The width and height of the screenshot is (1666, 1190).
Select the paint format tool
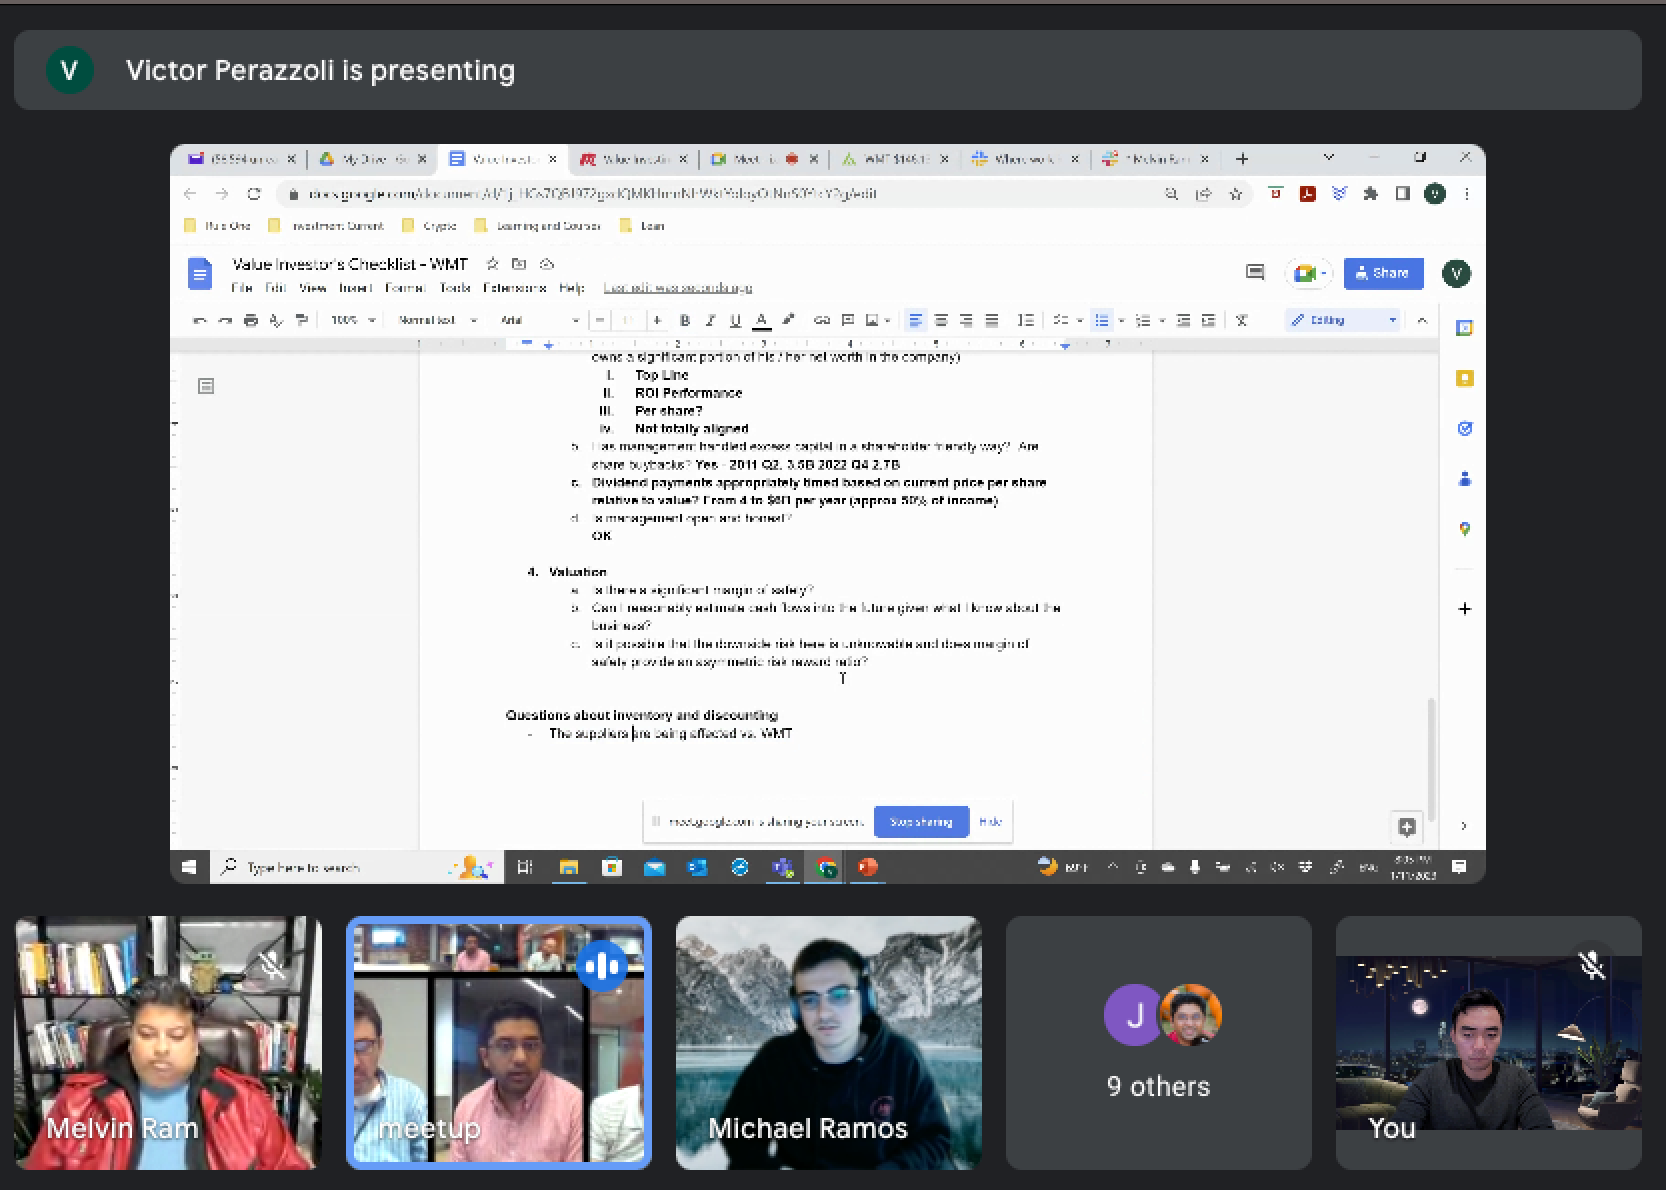point(301,320)
